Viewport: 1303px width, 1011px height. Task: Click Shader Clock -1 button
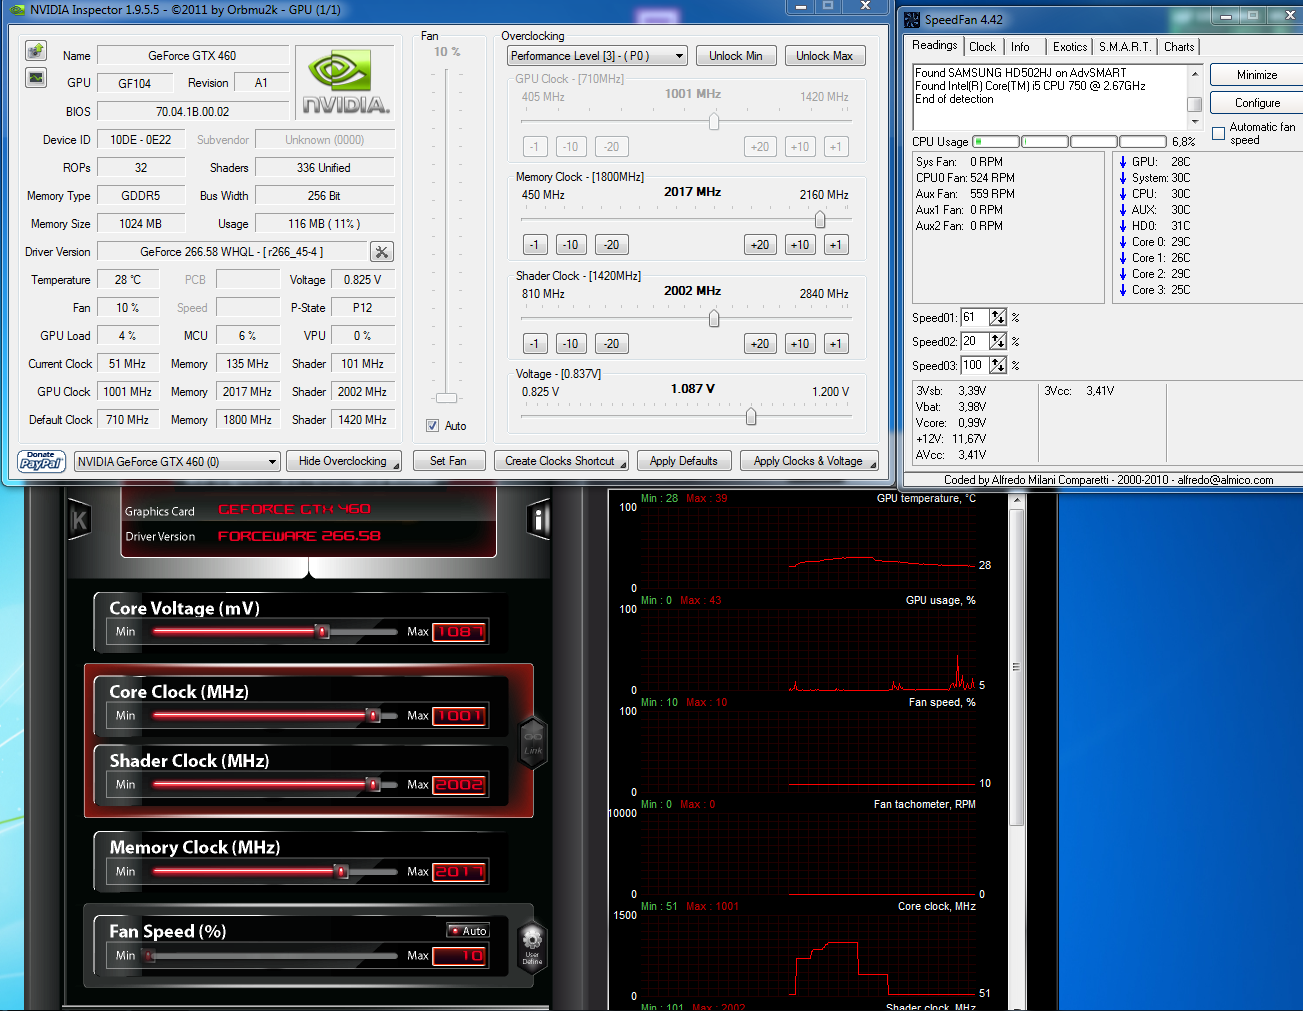[x=535, y=344]
